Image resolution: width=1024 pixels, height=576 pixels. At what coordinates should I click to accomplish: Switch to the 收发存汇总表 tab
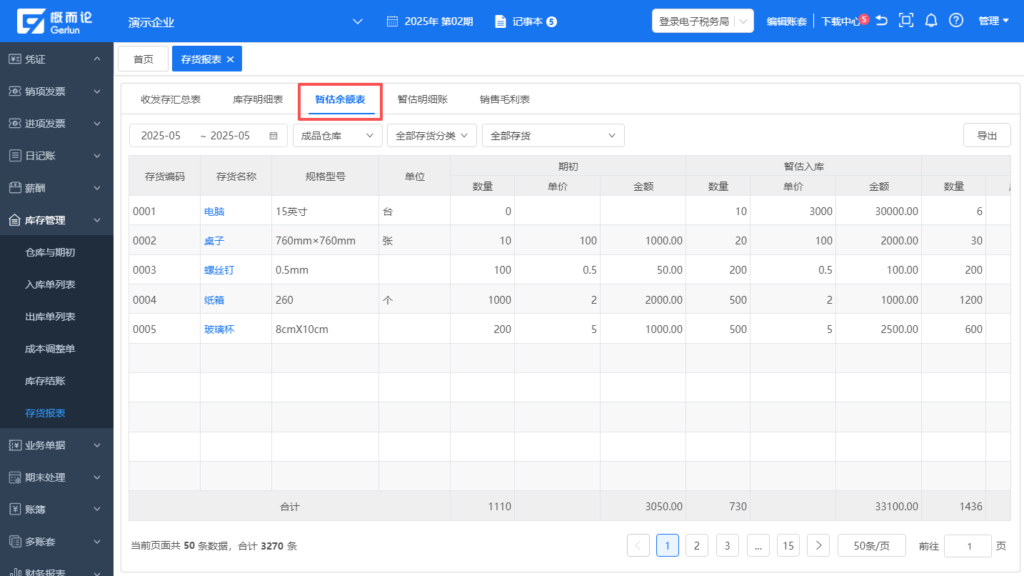[170, 100]
